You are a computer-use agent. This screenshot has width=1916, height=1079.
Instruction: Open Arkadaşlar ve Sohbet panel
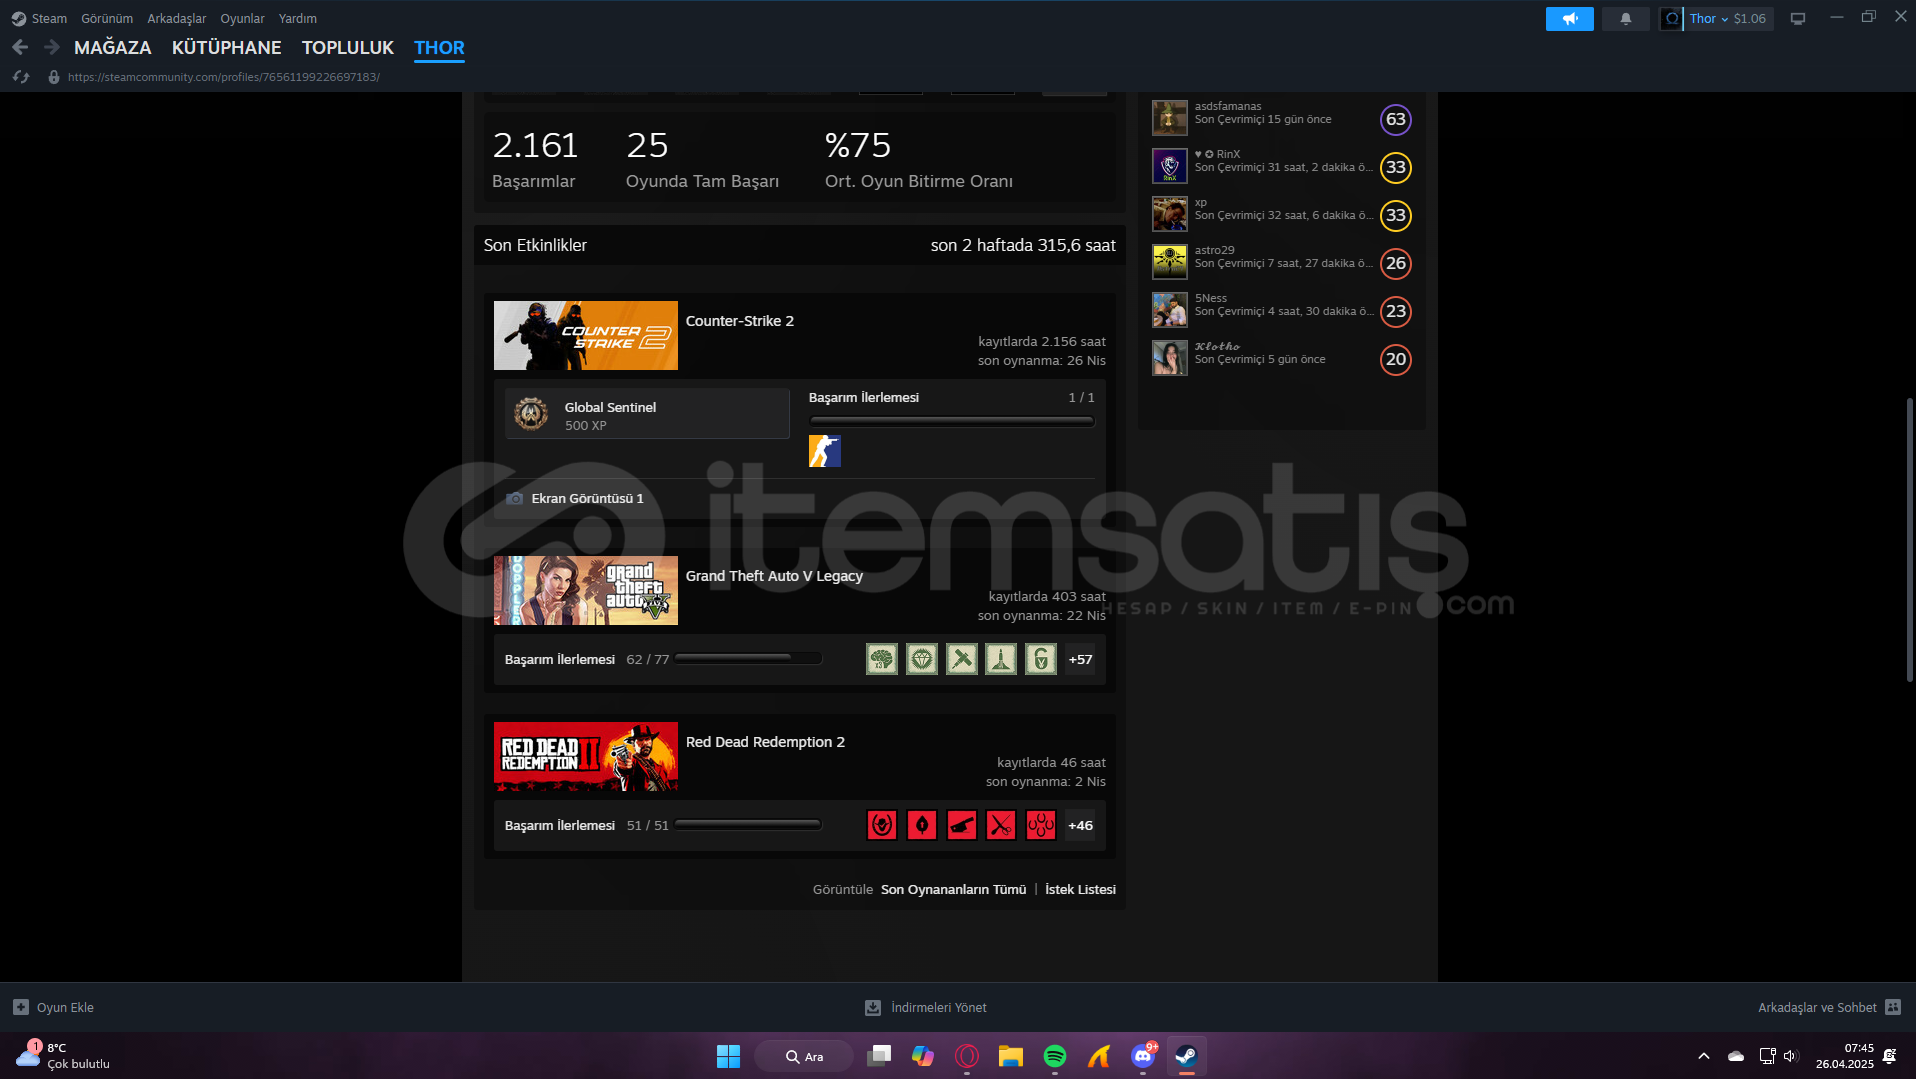[x=1829, y=1007]
